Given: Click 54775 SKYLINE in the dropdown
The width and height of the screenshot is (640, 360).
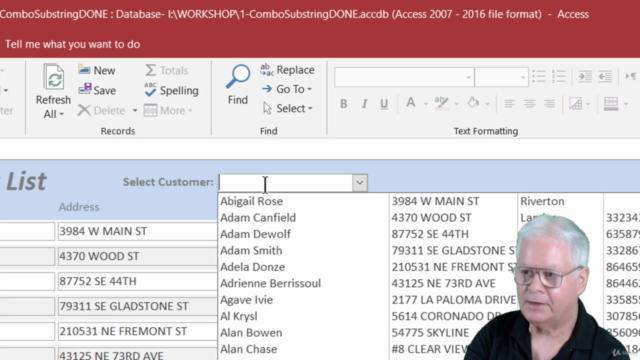Looking at the screenshot, I should point(430,333).
